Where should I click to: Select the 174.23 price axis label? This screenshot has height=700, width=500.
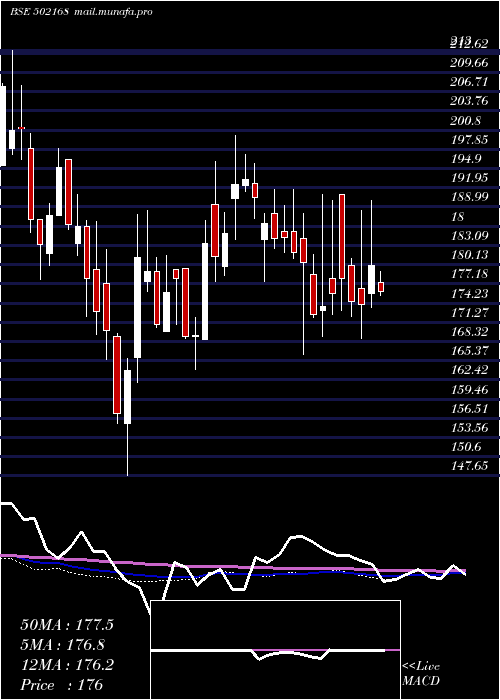coord(469,293)
